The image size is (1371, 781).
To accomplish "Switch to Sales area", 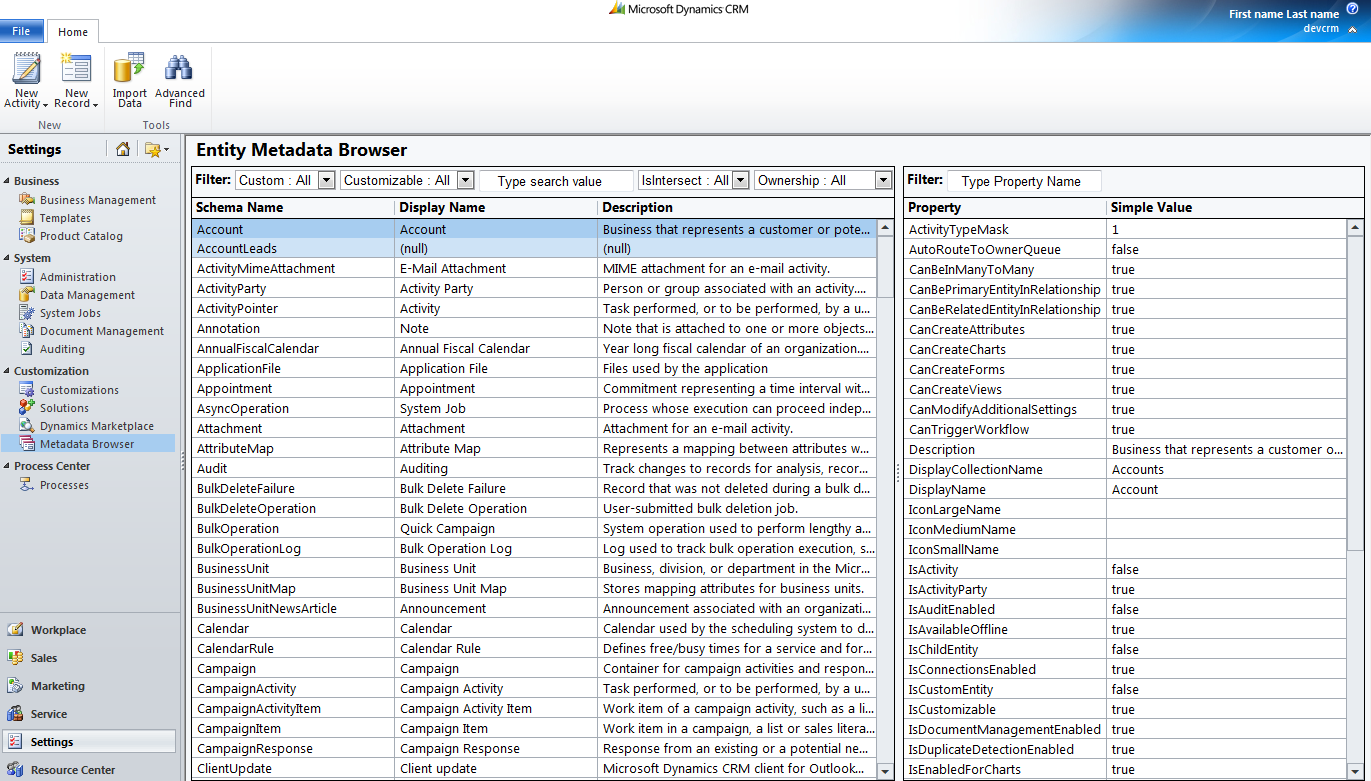I will [44, 658].
